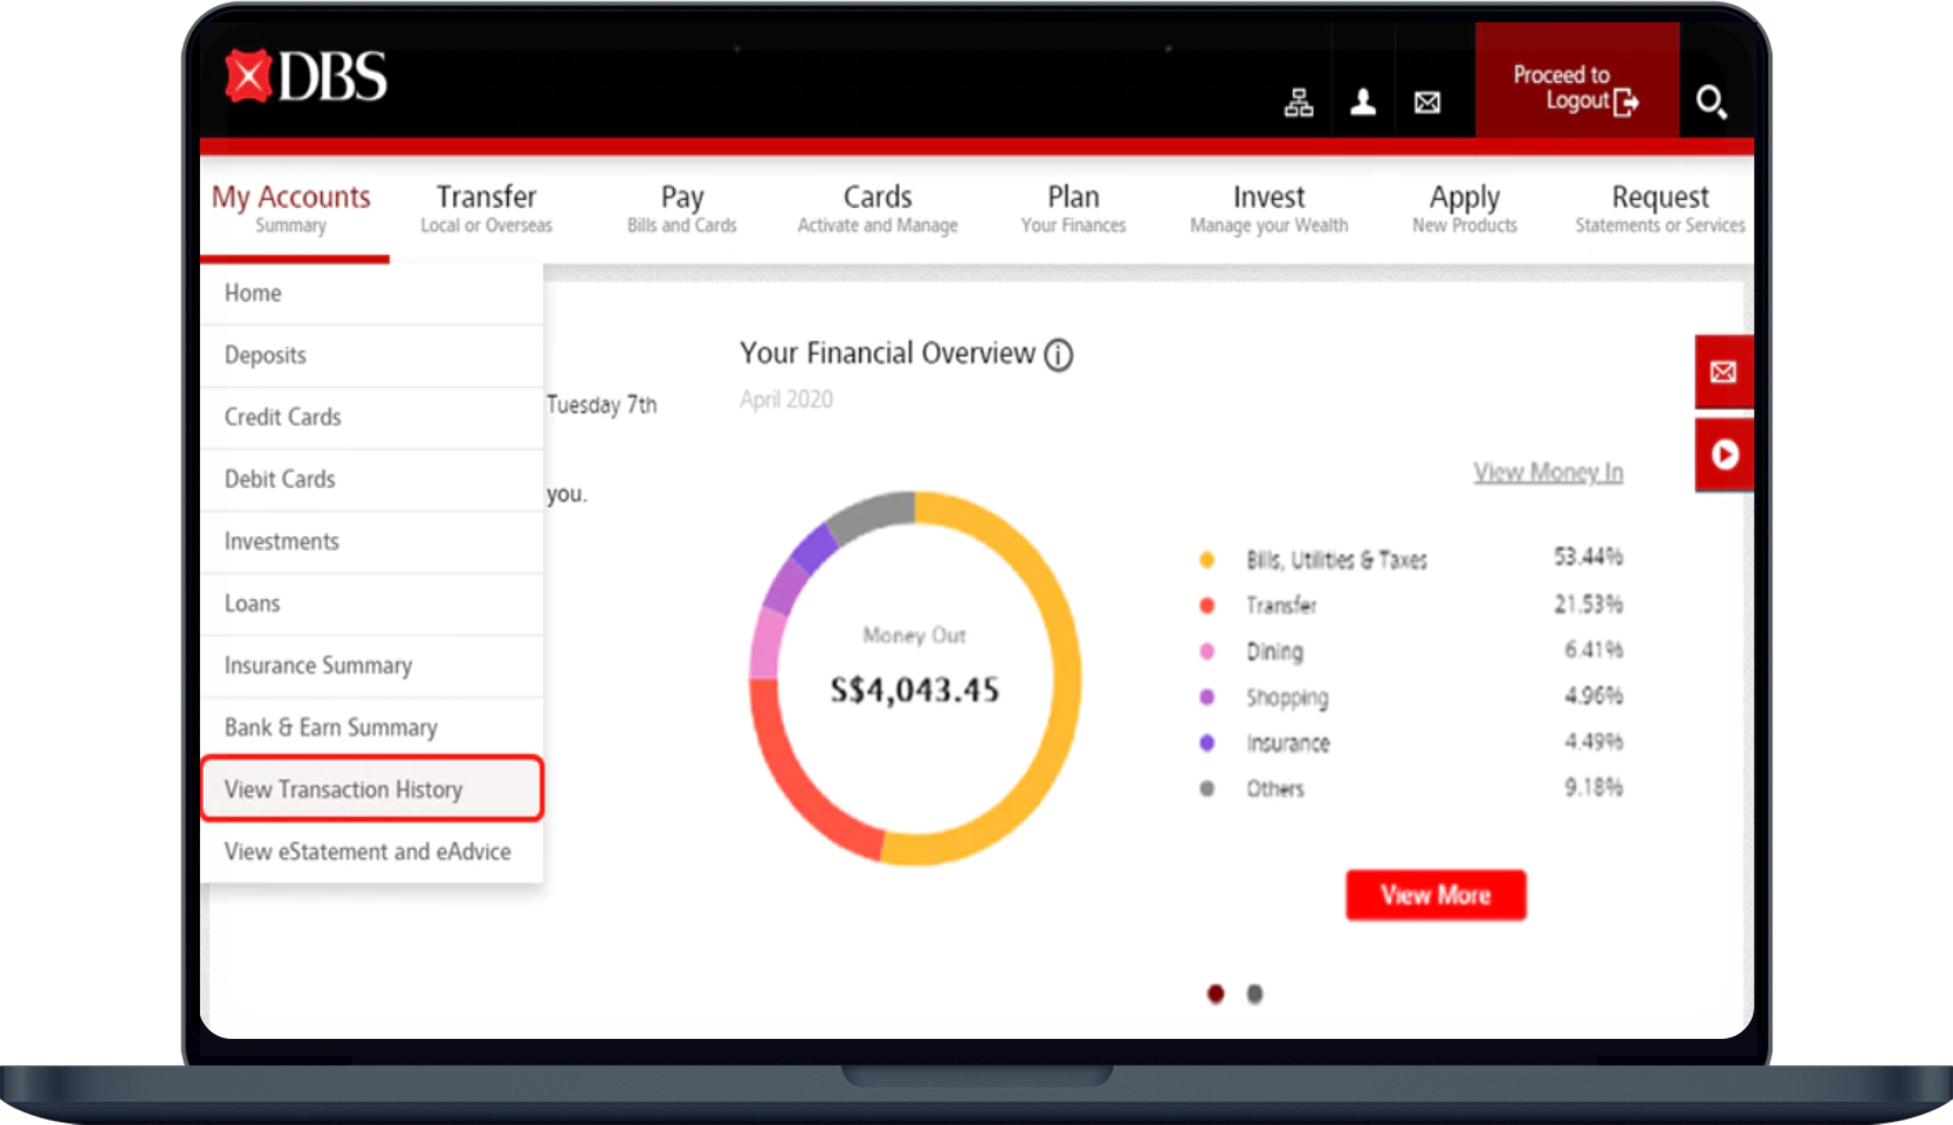Open the user profile icon
1953x1125 pixels.
[1362, 102]
